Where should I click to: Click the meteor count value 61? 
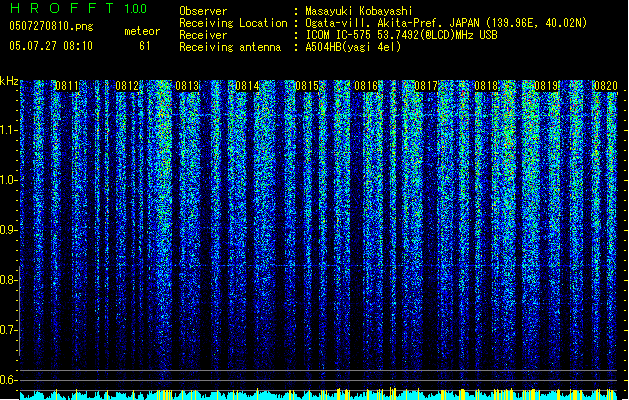pyautogui.click(x=145, y=46)
